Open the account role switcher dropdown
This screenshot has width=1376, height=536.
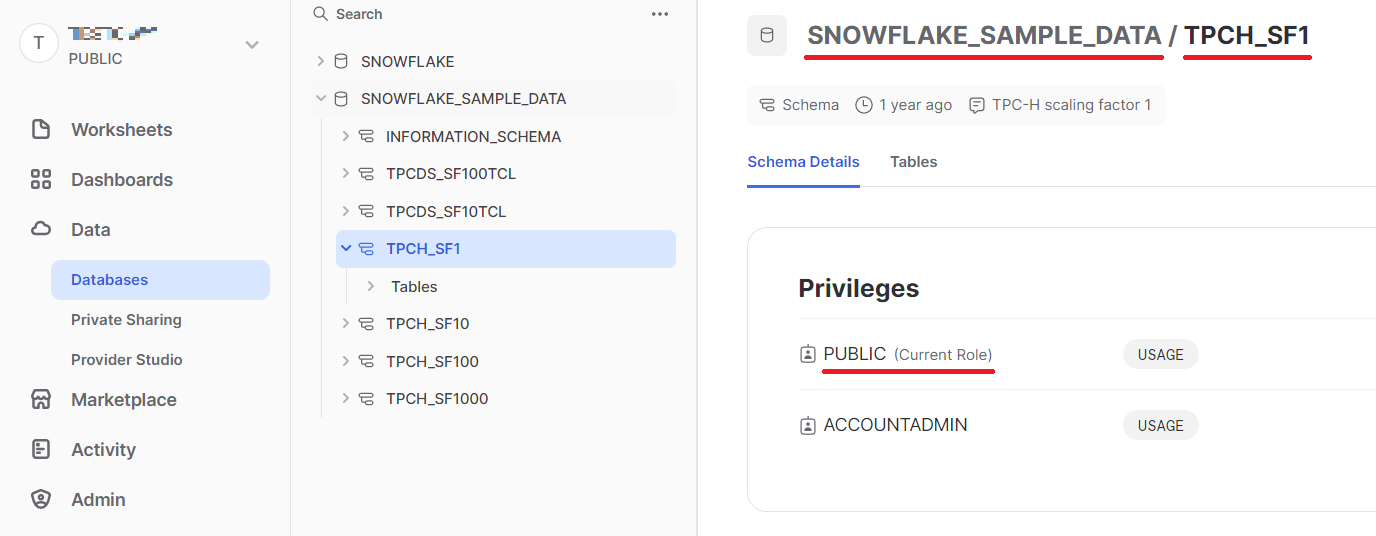coord(252,44)
